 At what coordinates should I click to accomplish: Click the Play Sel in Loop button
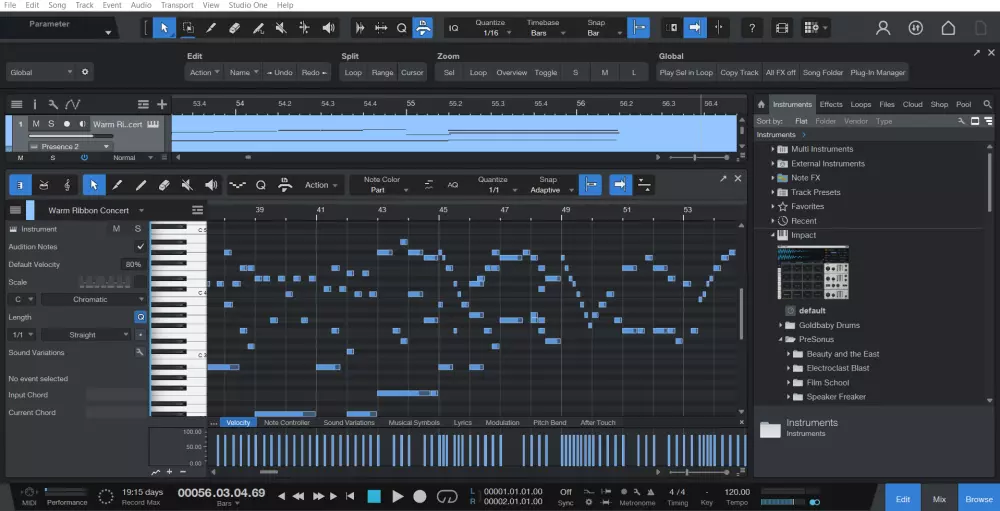(x=685, y=72)
